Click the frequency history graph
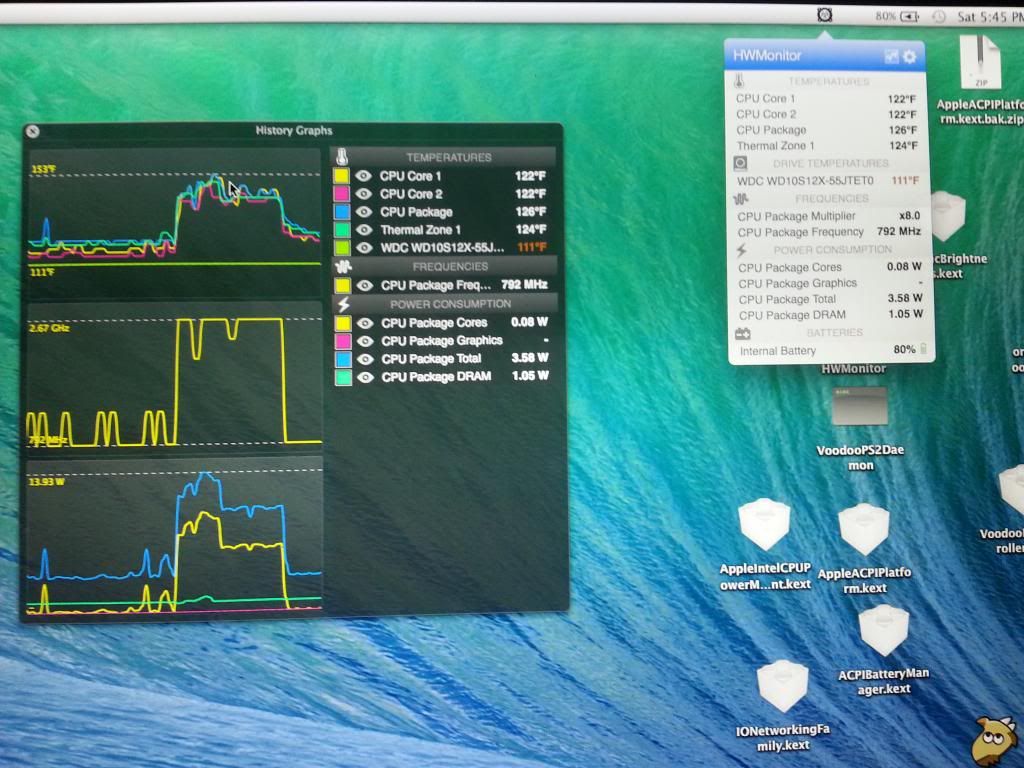Viewport: 1024px width, 768px height. click(x=174, y=377)
